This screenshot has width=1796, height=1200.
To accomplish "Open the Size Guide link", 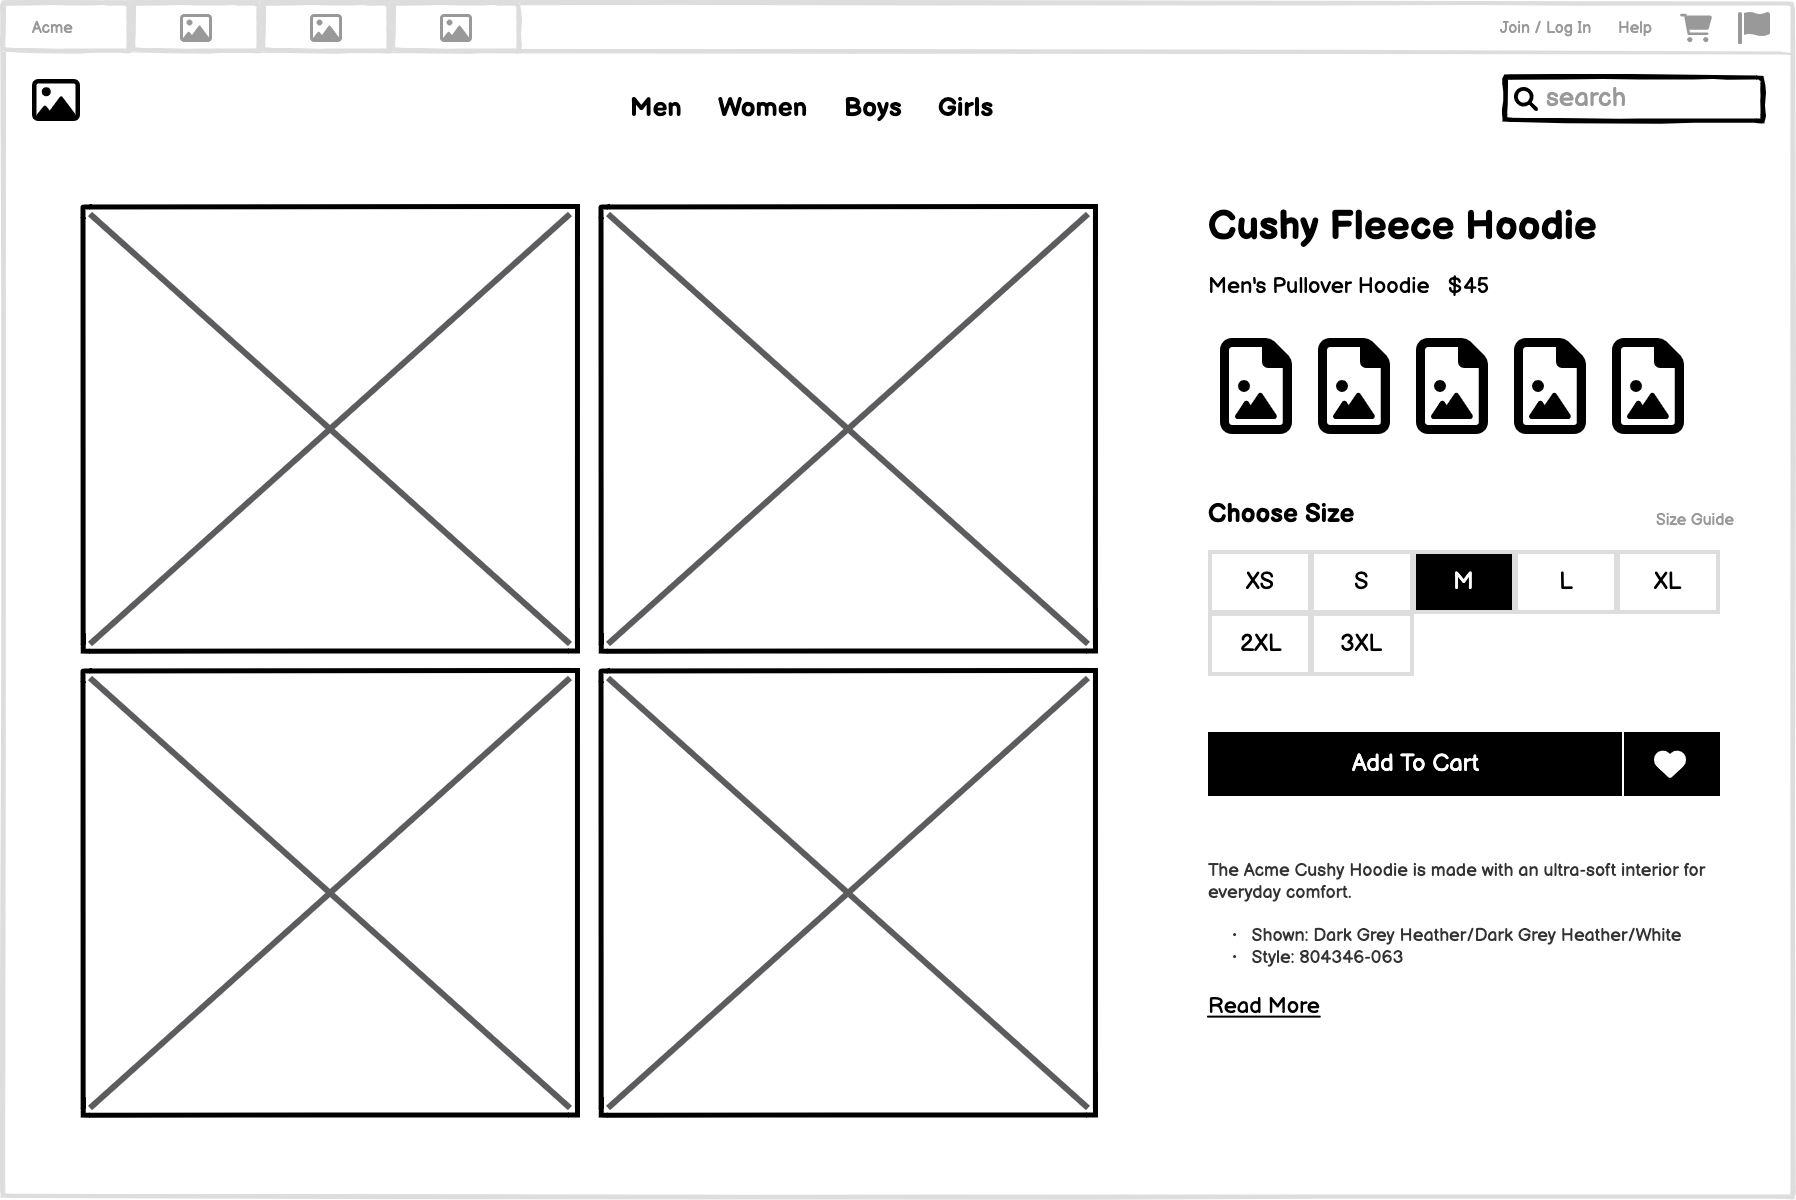I will (x=1693, y=519).
